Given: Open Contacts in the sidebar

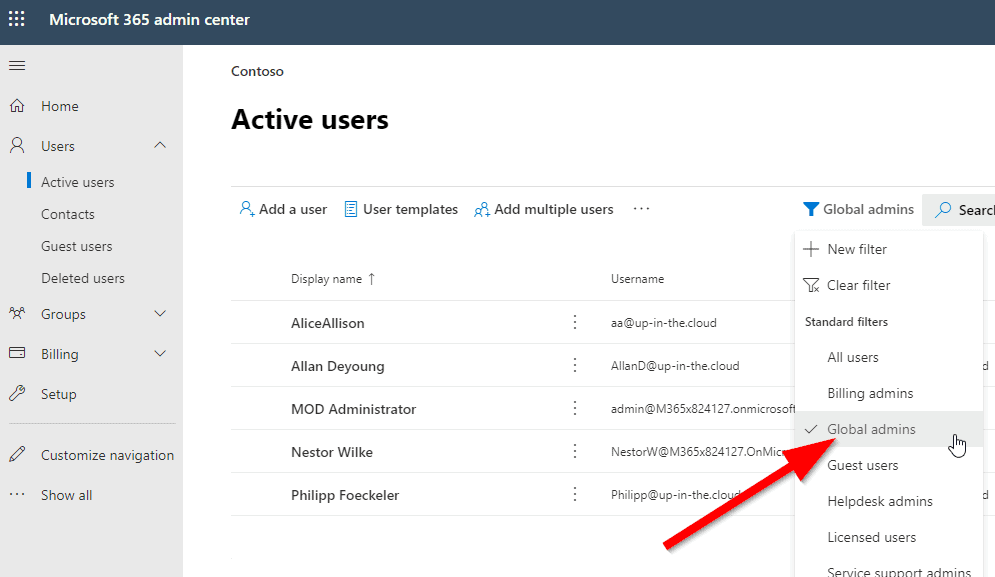Looking at the screenshot, I should pos(68,214).
